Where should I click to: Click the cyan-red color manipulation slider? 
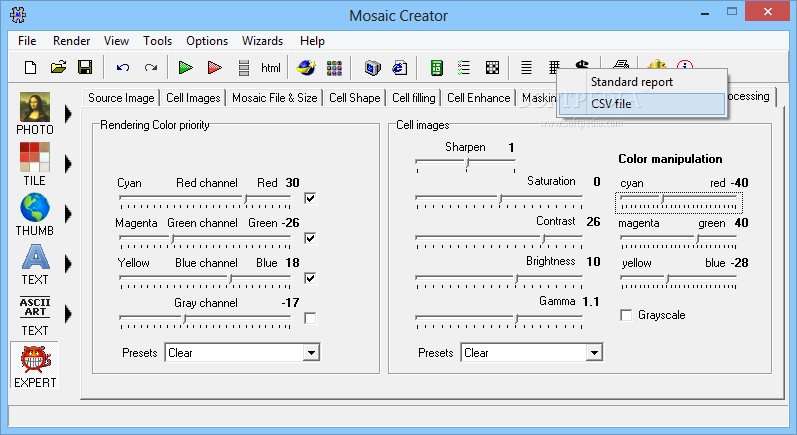tap(679, 202)
